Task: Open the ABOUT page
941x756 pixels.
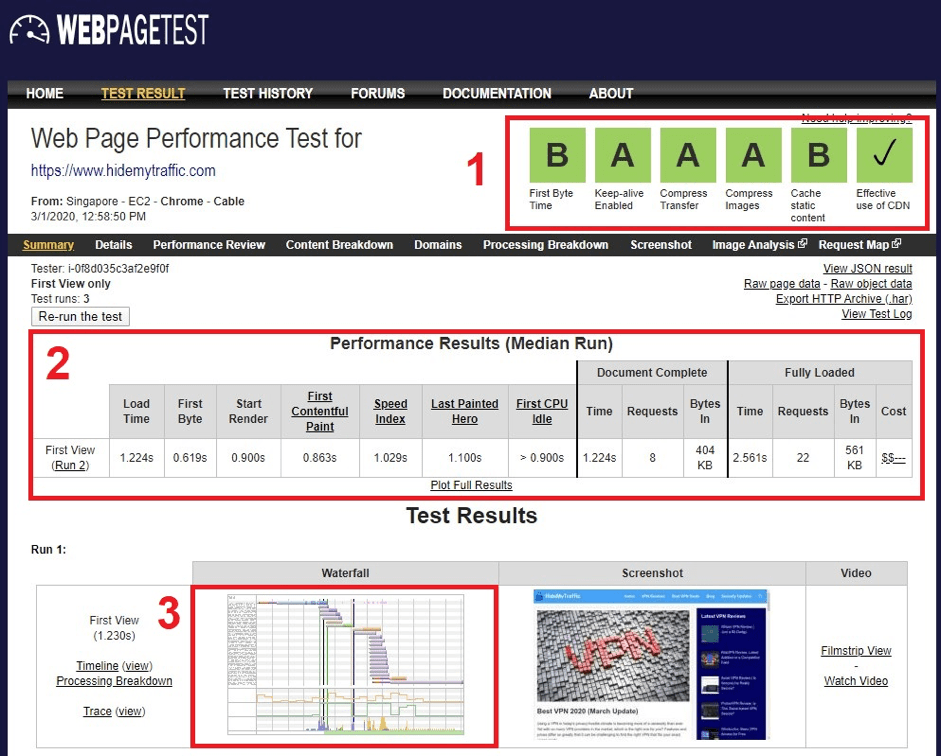Action: pos(611,94)
